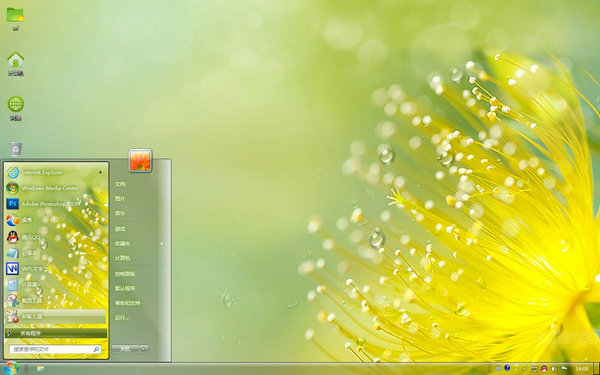The image size is (600, 375).
Task: Open 音乐 (Music) in Start menu
Action: (120, 213)
